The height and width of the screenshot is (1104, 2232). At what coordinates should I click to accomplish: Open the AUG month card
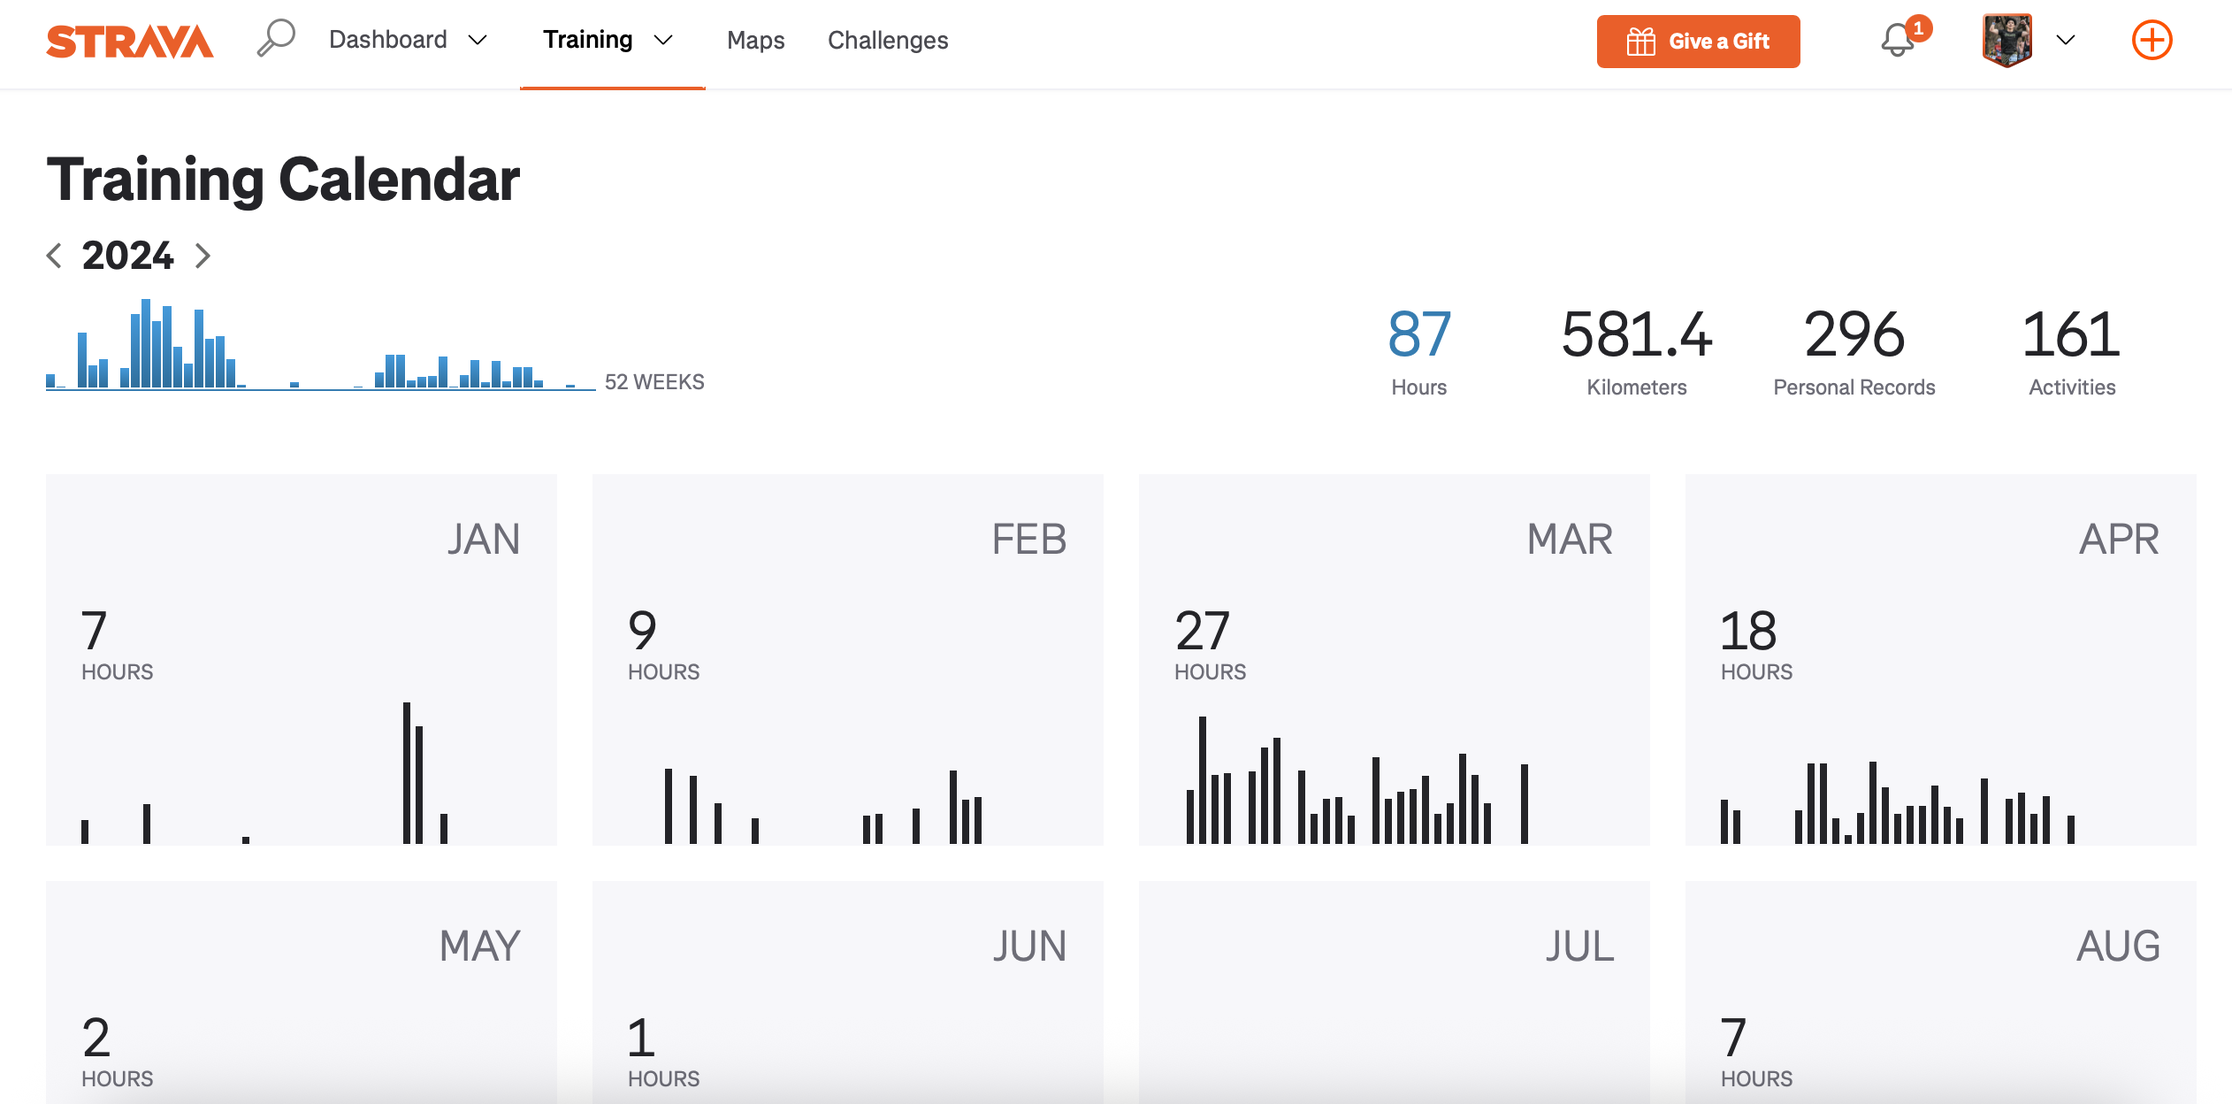(x=1941, y=992)
